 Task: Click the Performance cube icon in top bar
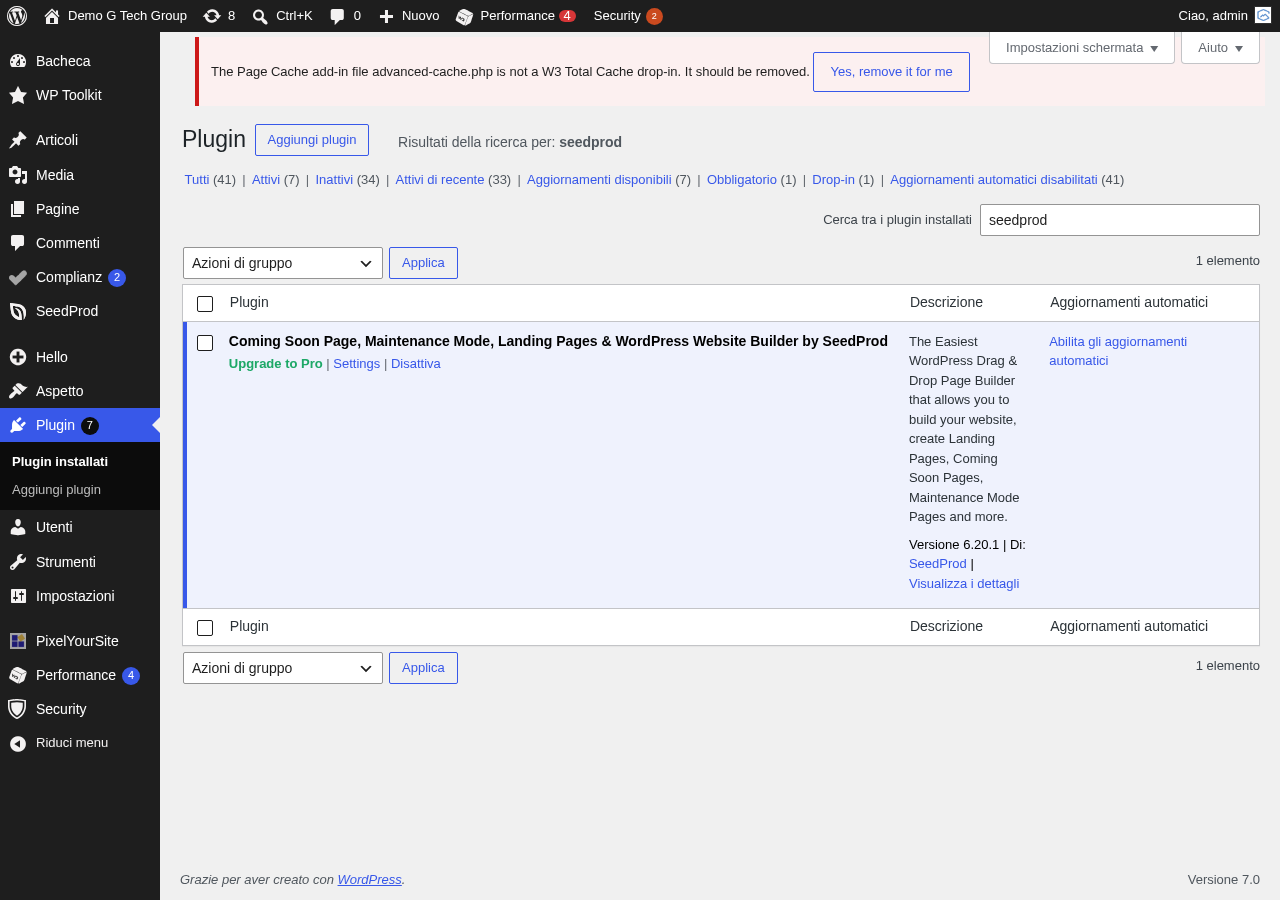[464, 16]
